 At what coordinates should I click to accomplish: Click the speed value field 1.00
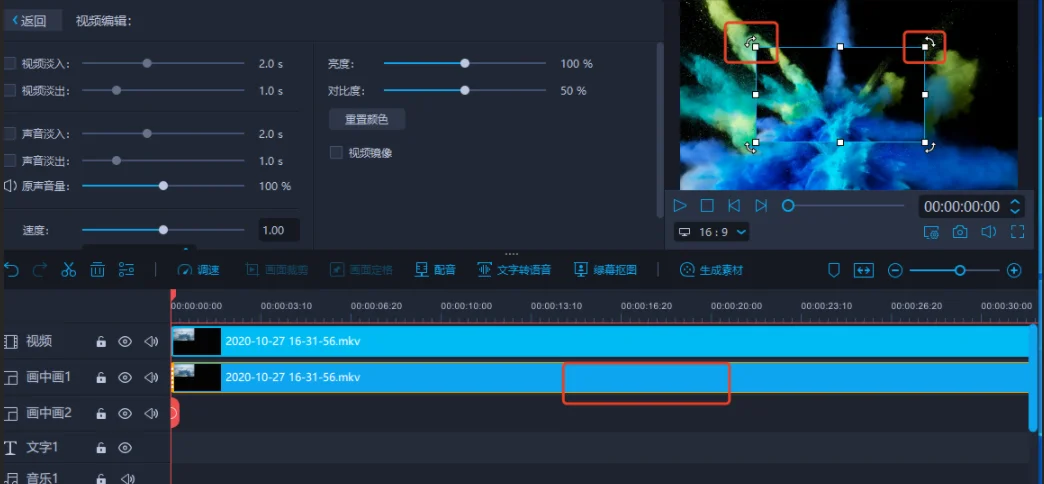click(279, 230)
